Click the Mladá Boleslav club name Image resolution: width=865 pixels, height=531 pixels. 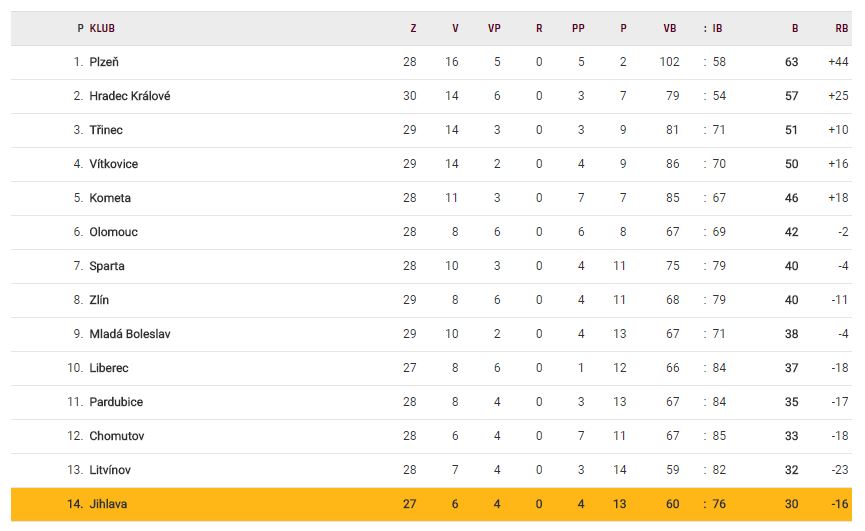[x=129, y=334]
